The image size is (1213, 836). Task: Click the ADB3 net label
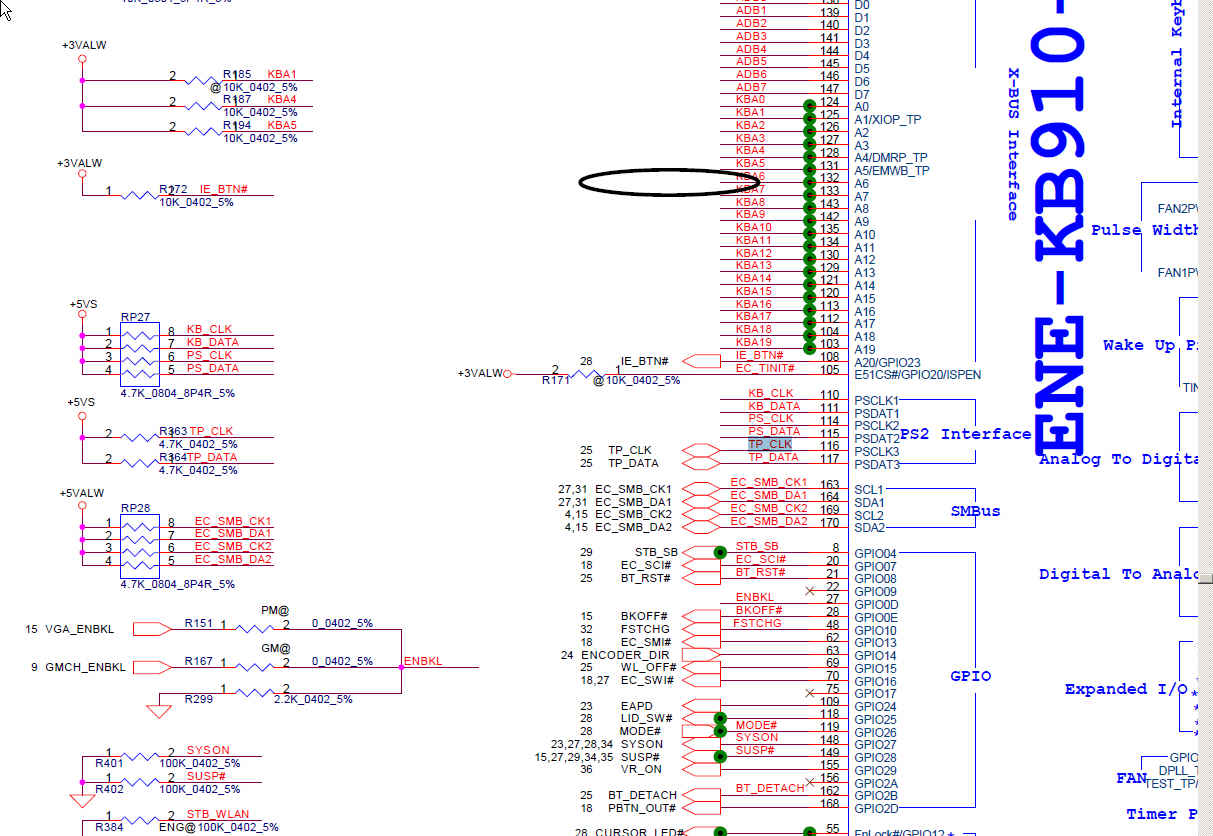click(751, 36)
